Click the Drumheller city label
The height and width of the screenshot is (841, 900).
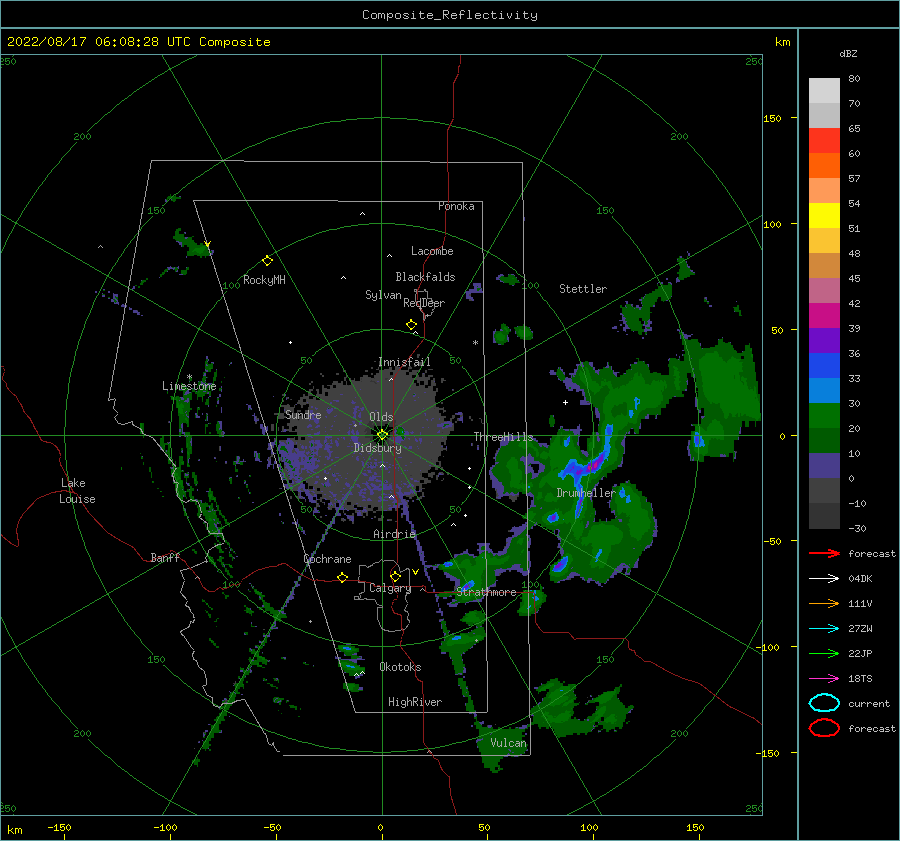586,493
